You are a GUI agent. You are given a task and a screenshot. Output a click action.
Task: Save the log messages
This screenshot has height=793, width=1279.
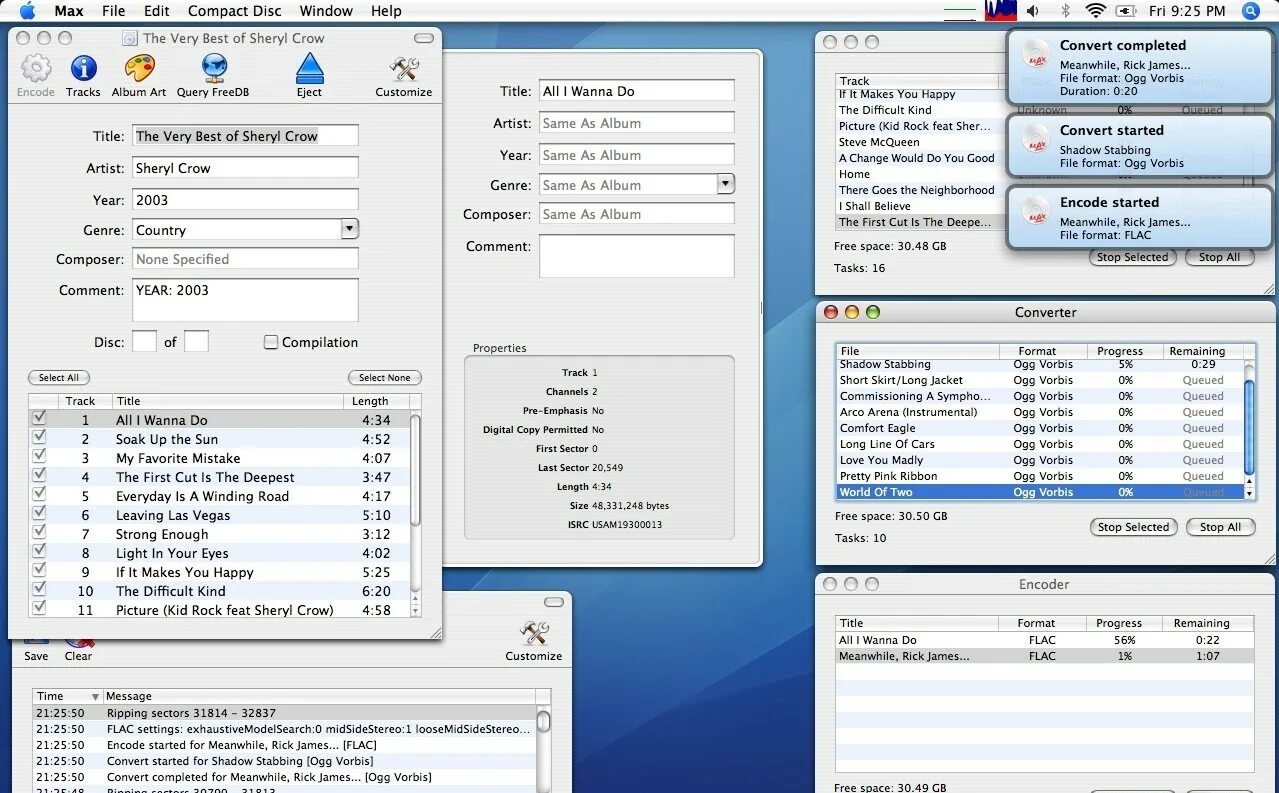36,648
